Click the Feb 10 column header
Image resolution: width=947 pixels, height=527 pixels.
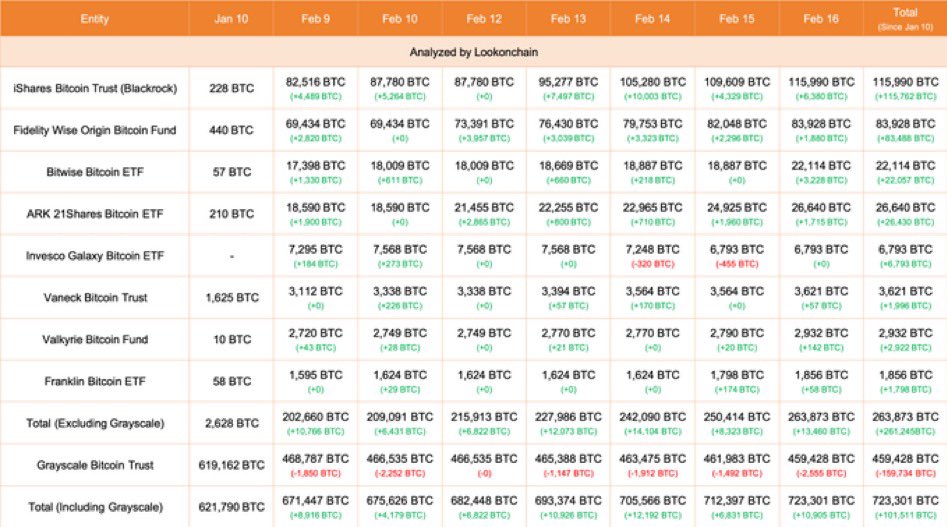pos(400,19)
